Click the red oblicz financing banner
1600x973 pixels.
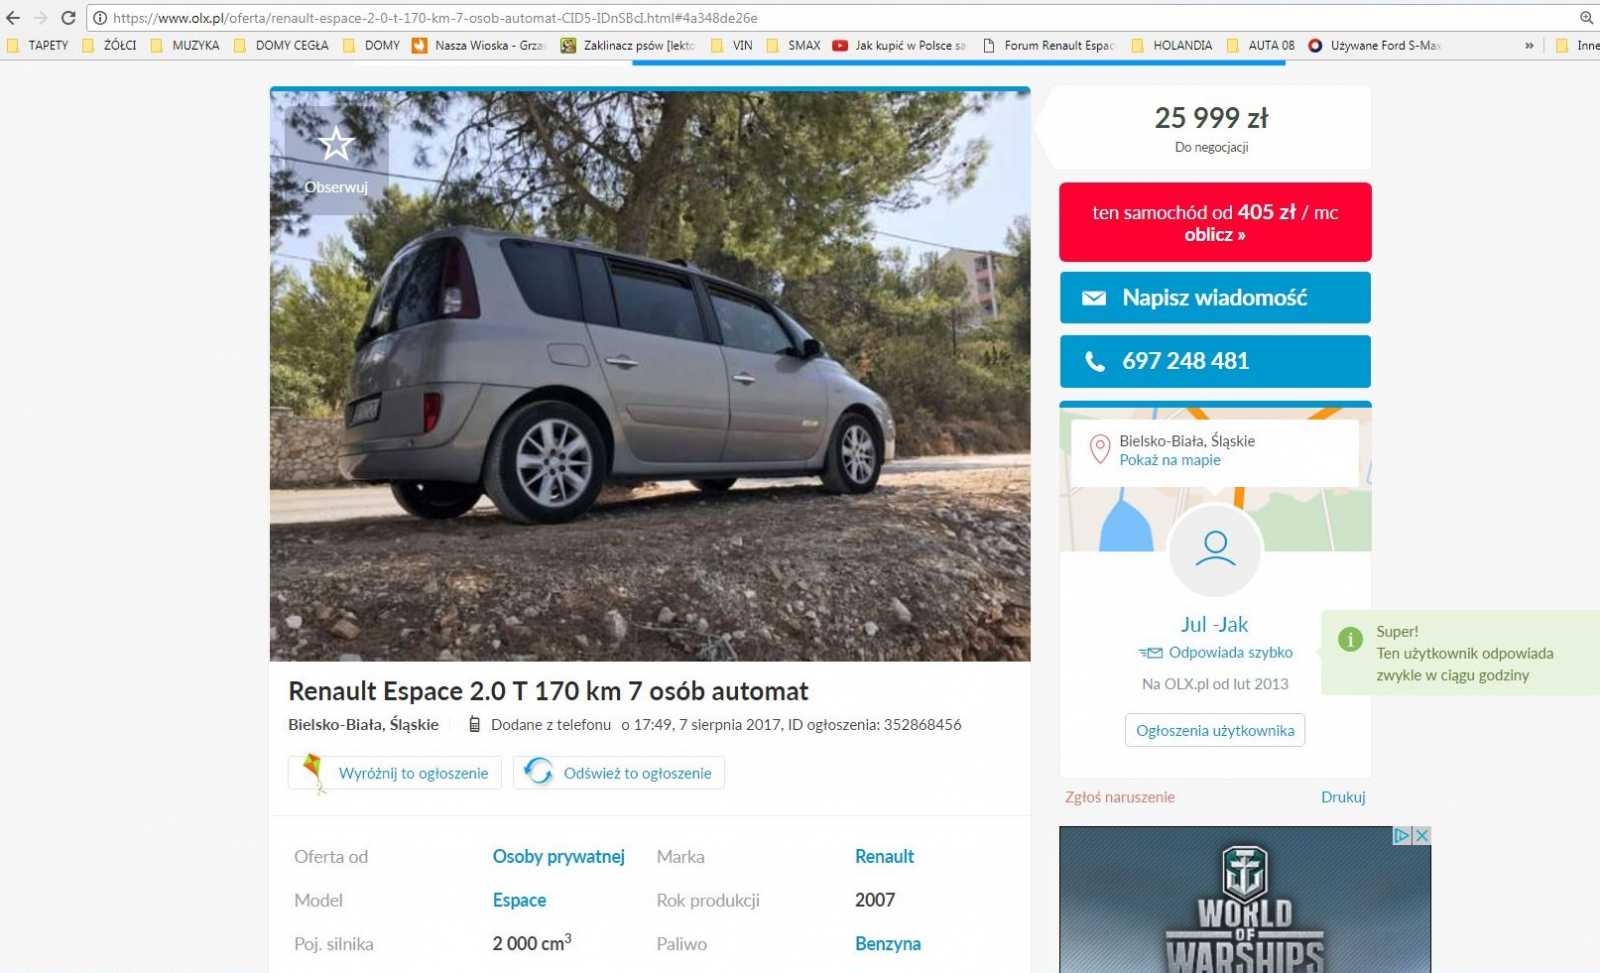1215,222
